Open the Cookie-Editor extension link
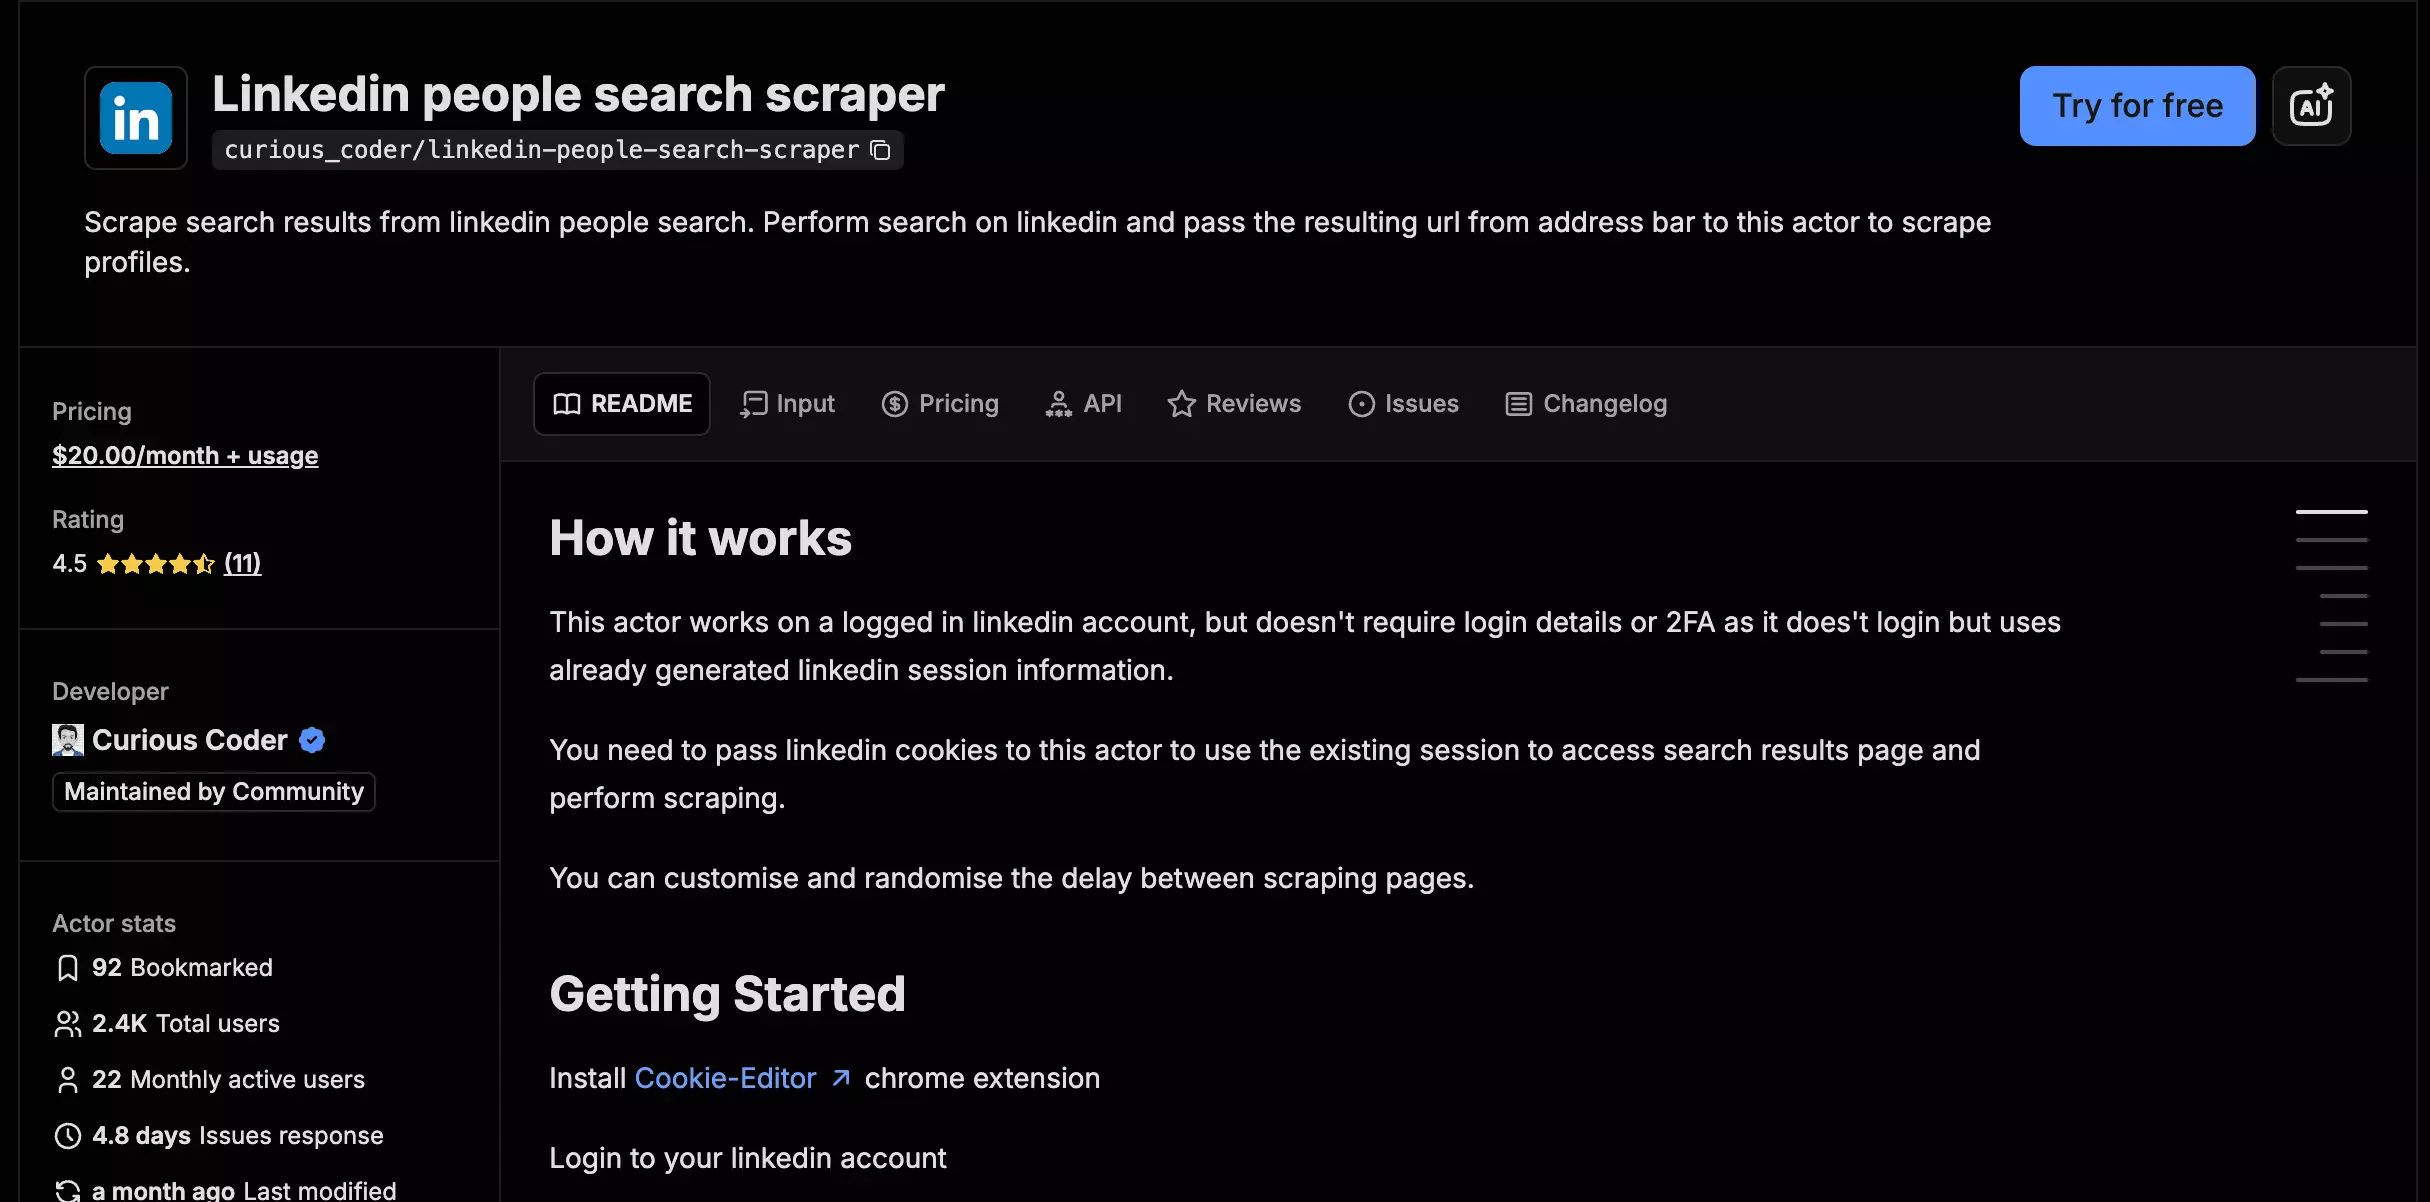Screen dimensions: 2430x1202 pos(726,1078)
